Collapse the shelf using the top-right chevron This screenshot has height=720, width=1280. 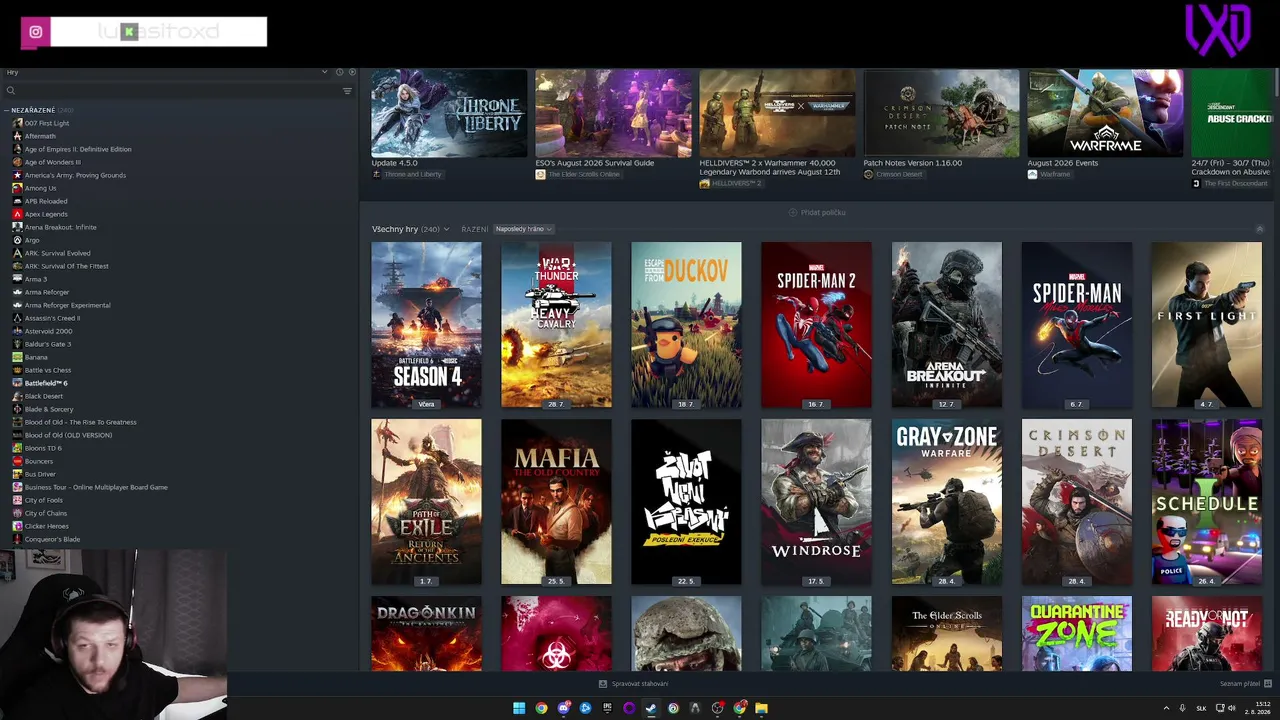pyautogui.click(x=1259, y=229)
